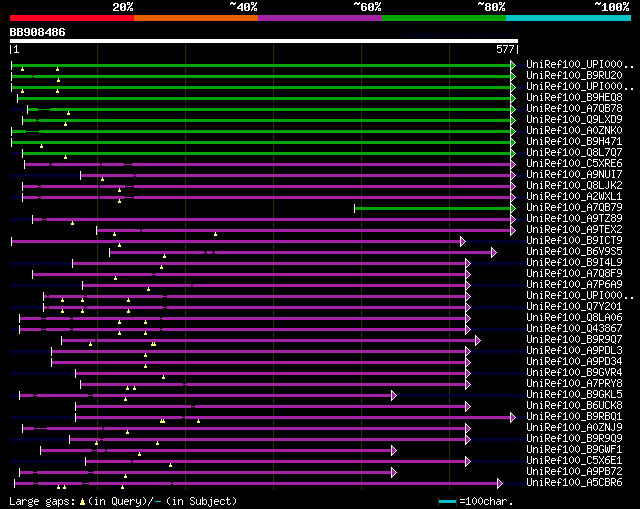Select the UniRef100_B9ICT9 label
This screenshot has height=509, width=640.
point(574,241)
